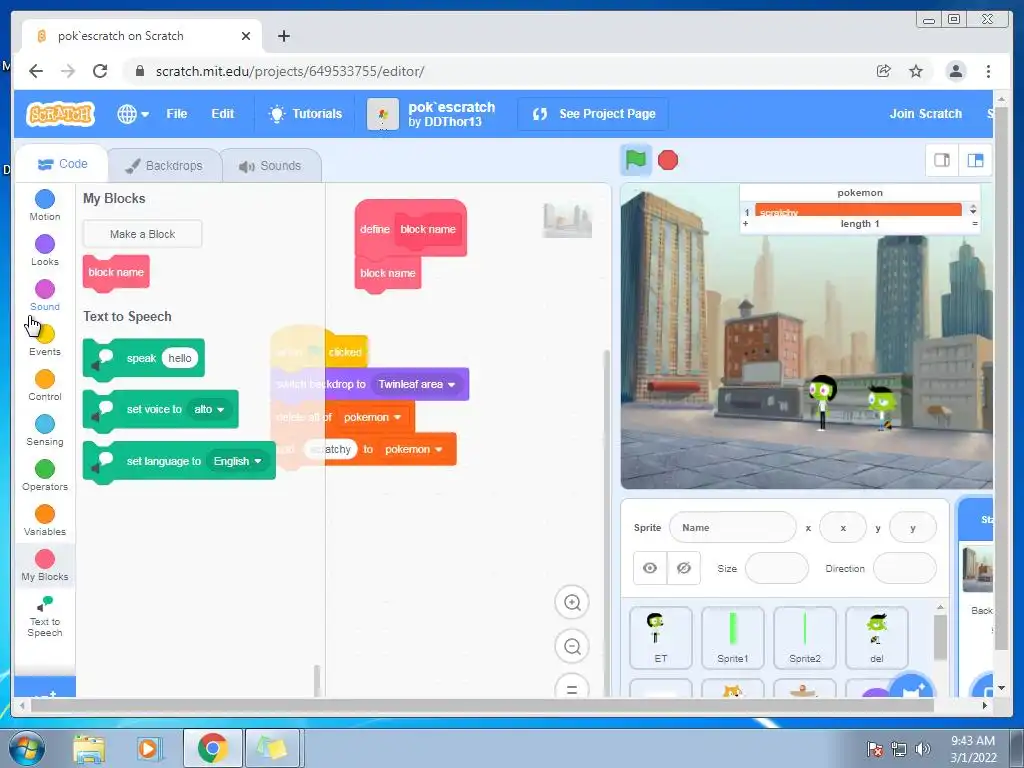Click the green flag to run project
This screenshot has height=768, width=1024.
(635, 160)
